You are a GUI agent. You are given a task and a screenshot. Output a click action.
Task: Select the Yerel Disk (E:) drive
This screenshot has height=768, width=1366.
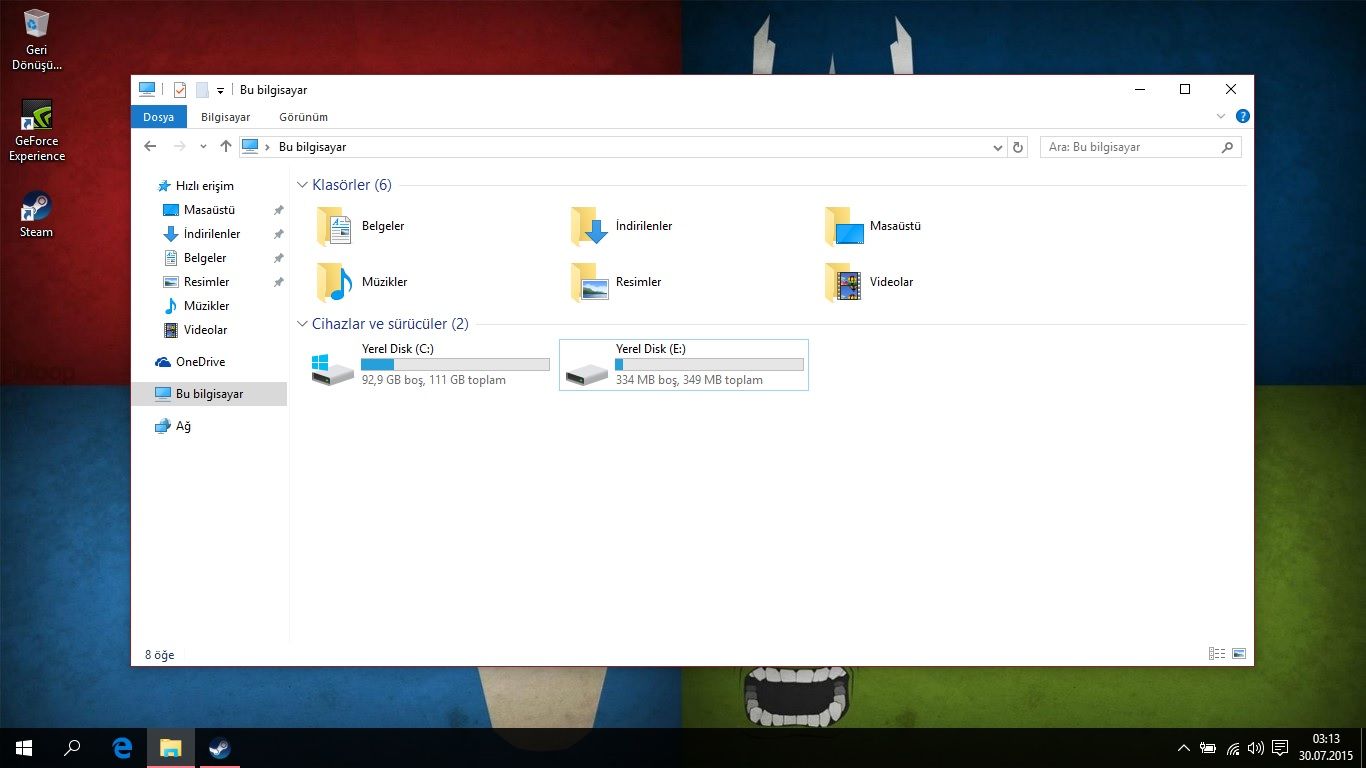pyautogui.click(x=684, y=365)
